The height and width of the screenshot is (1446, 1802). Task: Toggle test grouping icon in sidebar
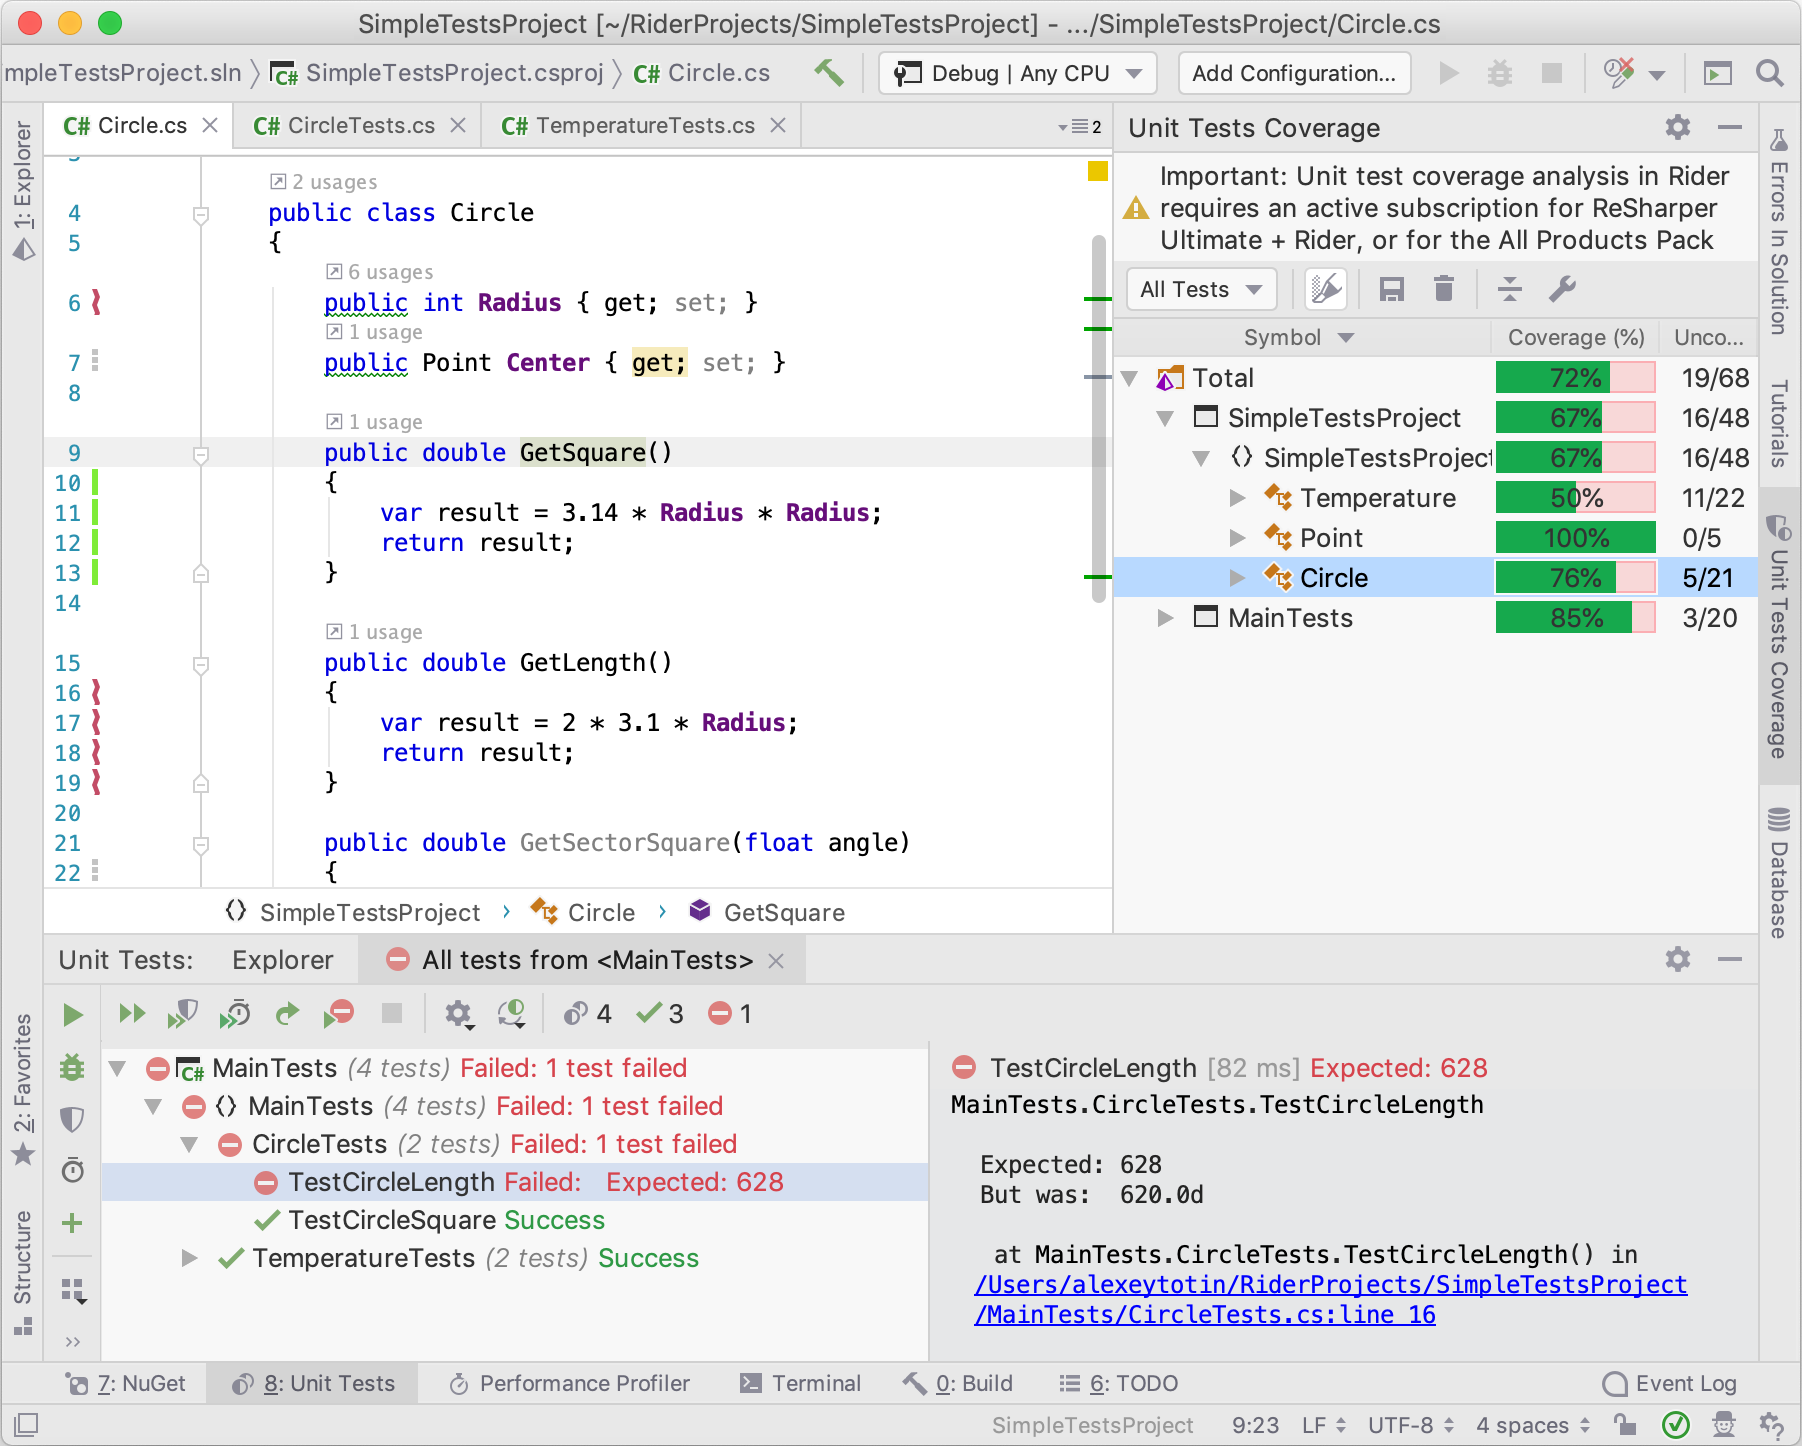74,1290
